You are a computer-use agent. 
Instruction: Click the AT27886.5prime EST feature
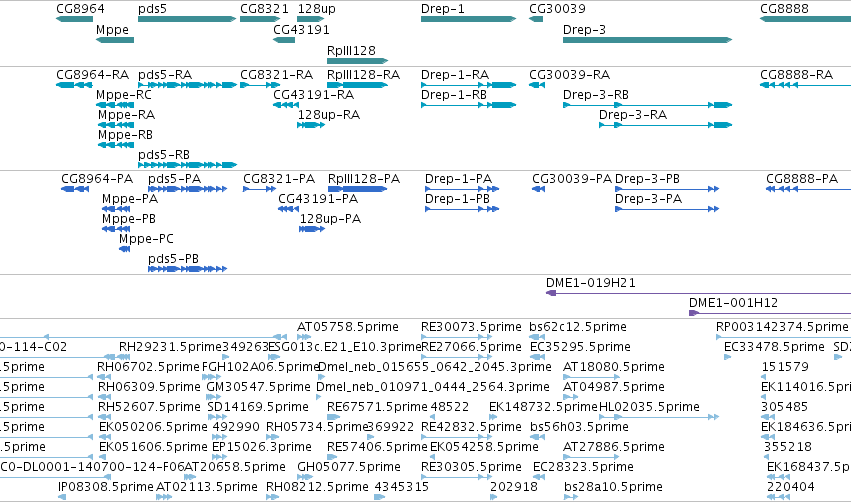pyautogui.click(x=591, y=457)
